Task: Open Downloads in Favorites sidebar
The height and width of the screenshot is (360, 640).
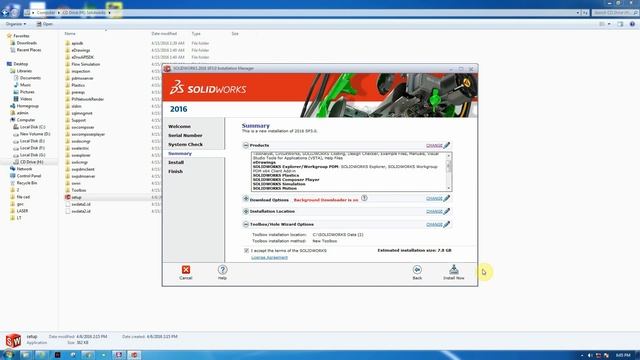Action: pyautogui.click(x=27, y=43)
